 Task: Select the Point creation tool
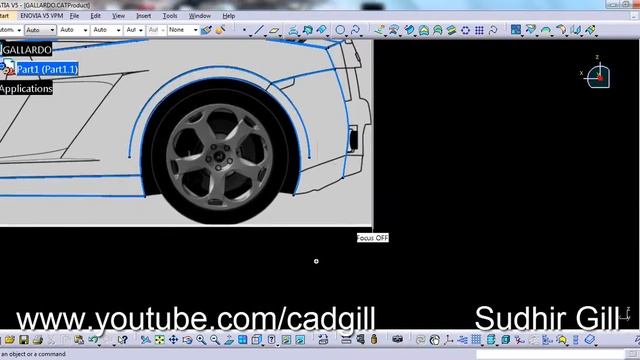[x=244, y=30]
